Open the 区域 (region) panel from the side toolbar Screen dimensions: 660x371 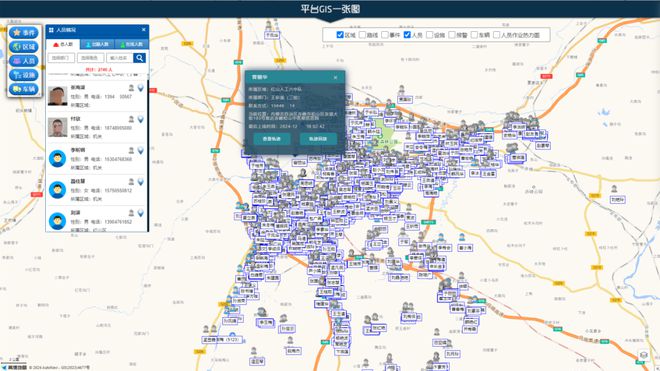click(x=24, y=47)
